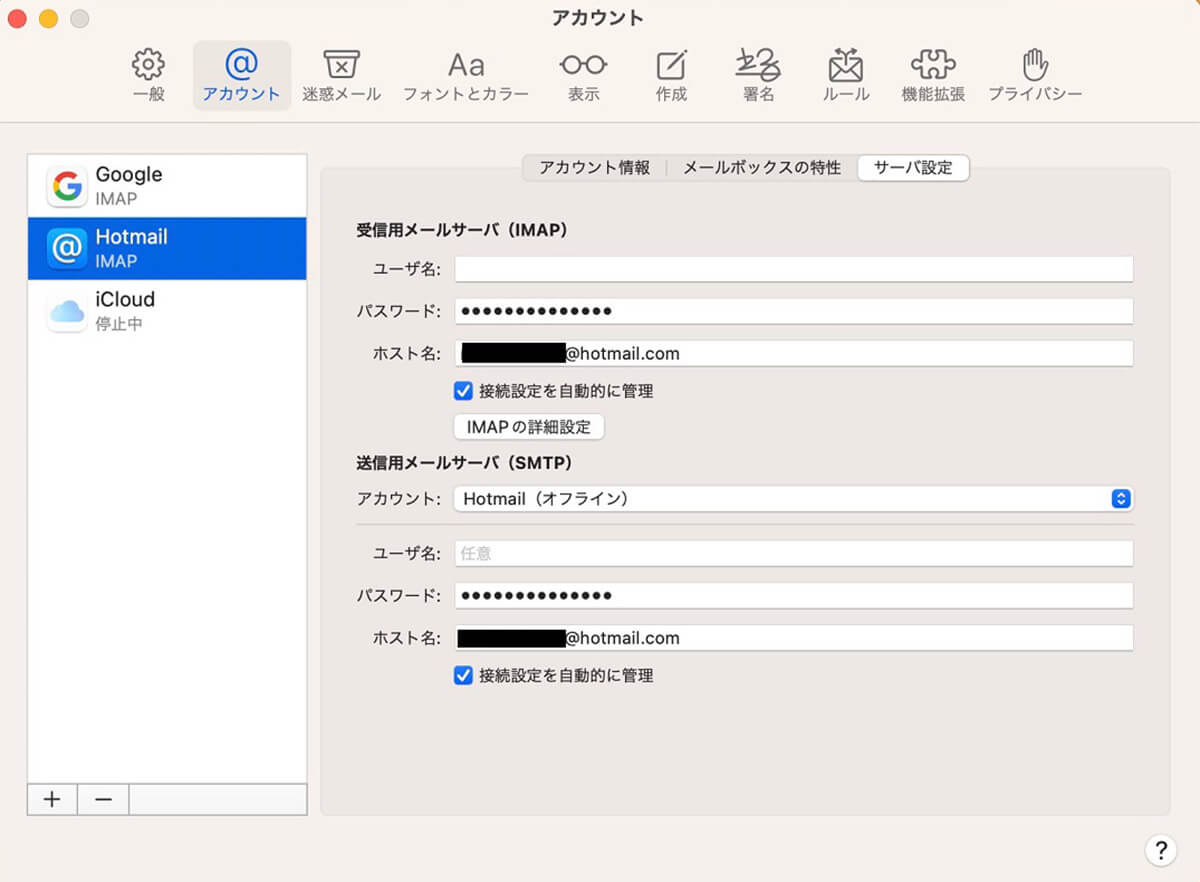This screenshot has width=1200, height=882.
Task: Click the IMAPの詳細設定 button
Action: tap(529, 427)
